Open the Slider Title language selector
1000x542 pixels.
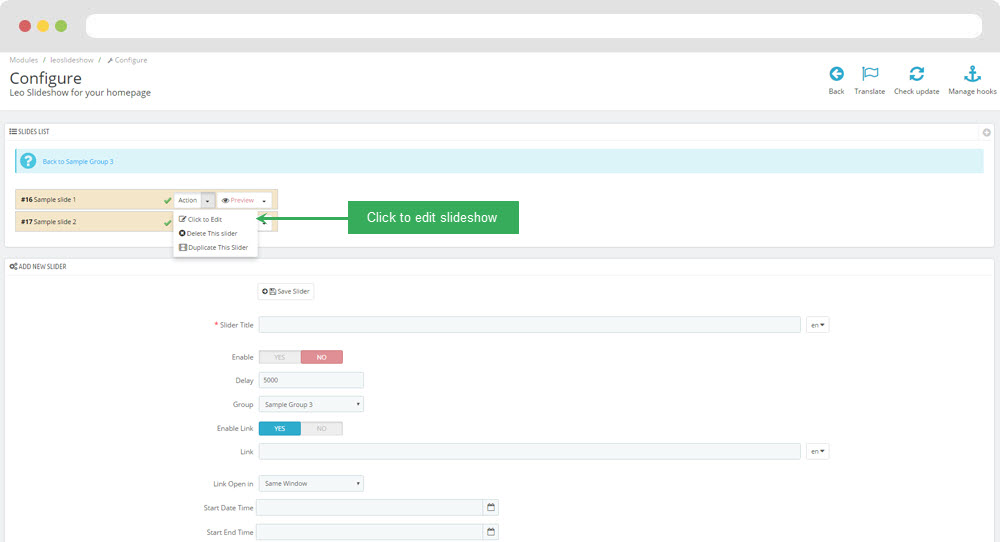point(817,325)
